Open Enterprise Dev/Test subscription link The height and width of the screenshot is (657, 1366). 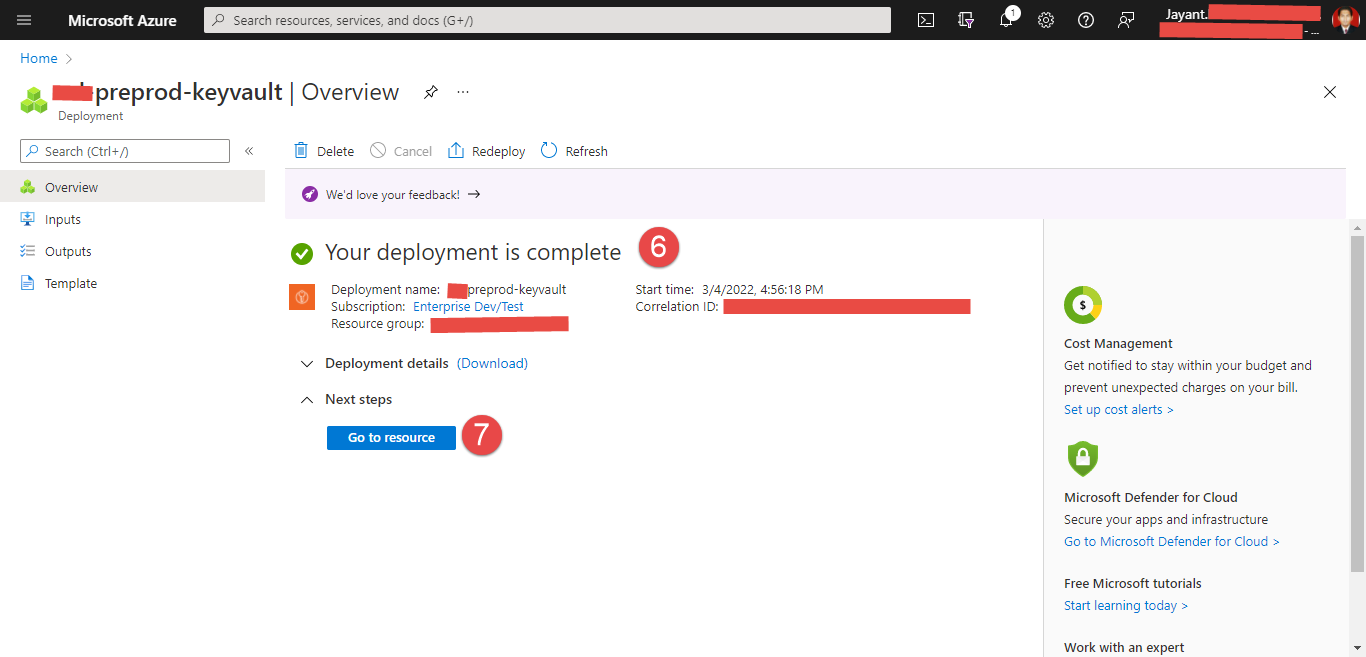468,307
